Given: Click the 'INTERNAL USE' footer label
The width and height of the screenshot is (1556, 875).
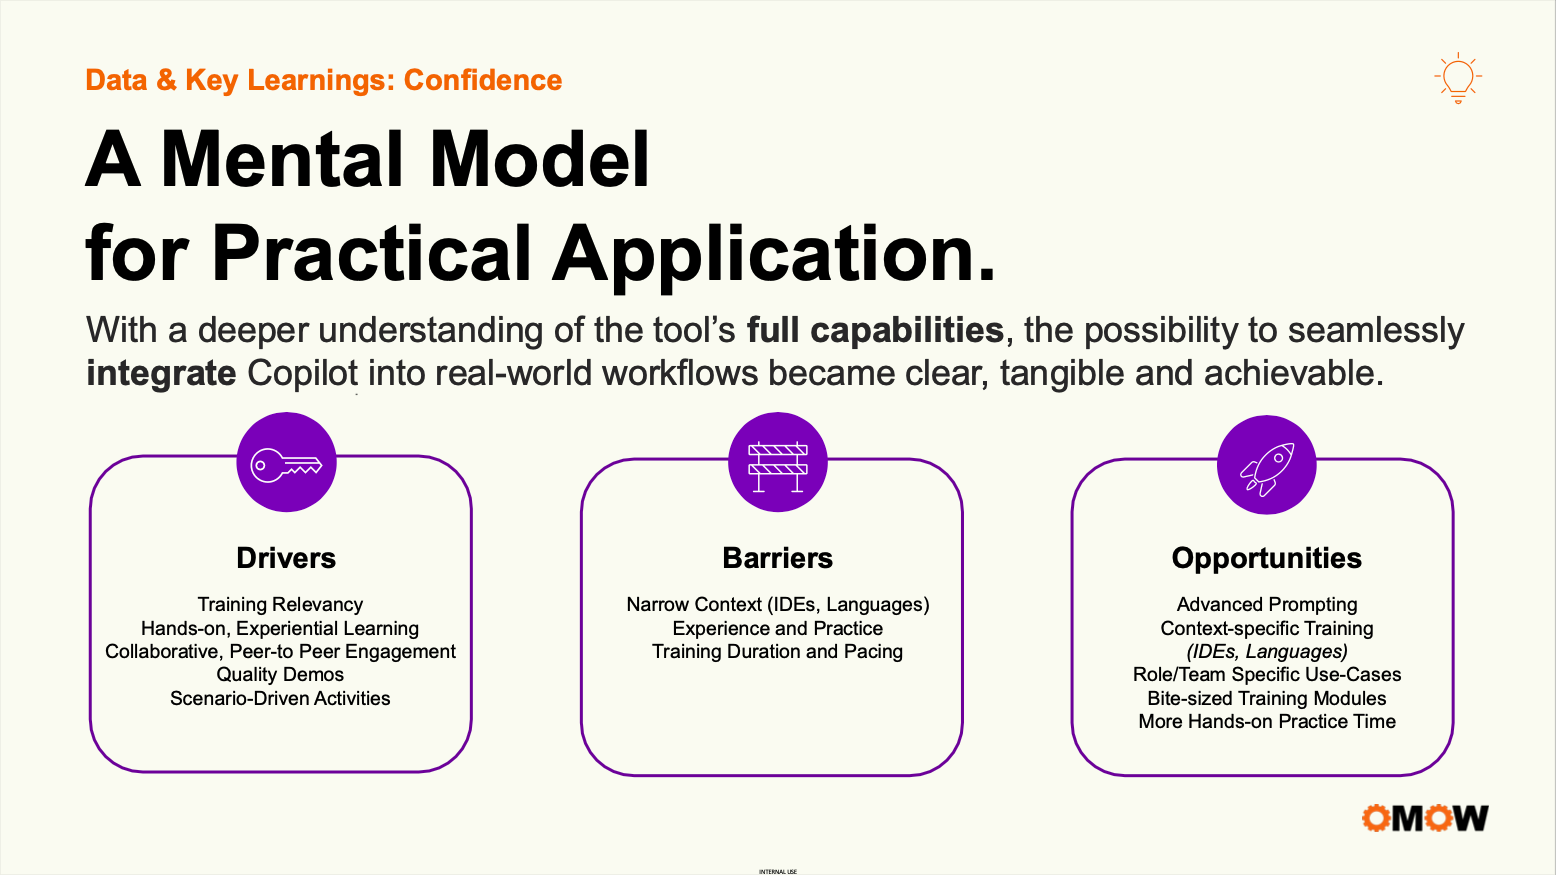Looking at the screenshot, I should tap(778, 871).
